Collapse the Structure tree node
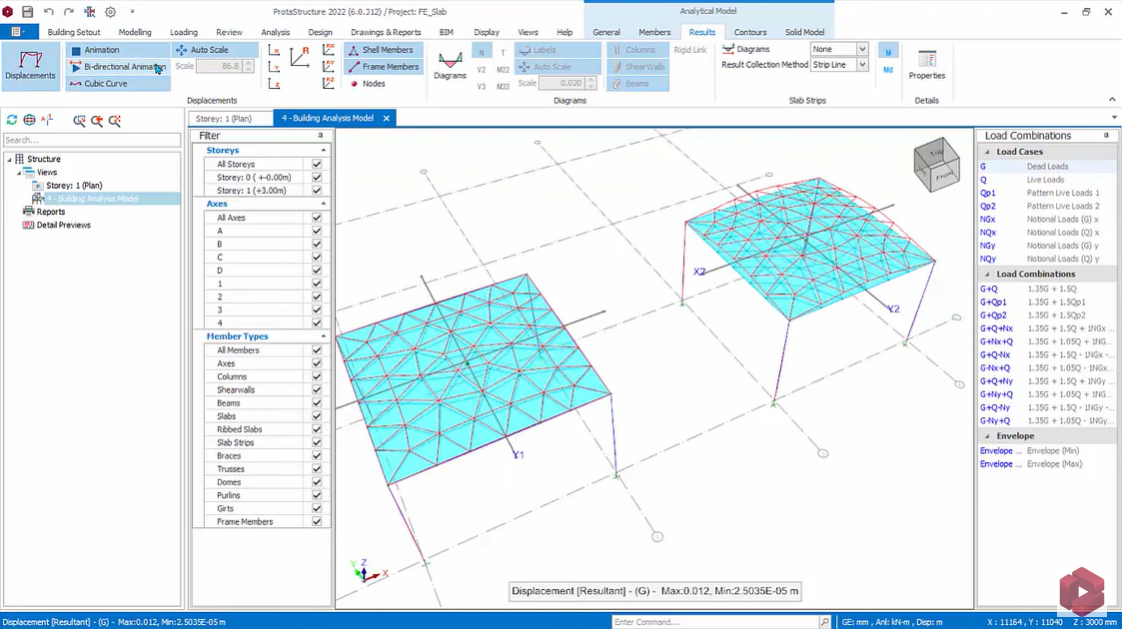The image size is (1122, 629). 9,159
